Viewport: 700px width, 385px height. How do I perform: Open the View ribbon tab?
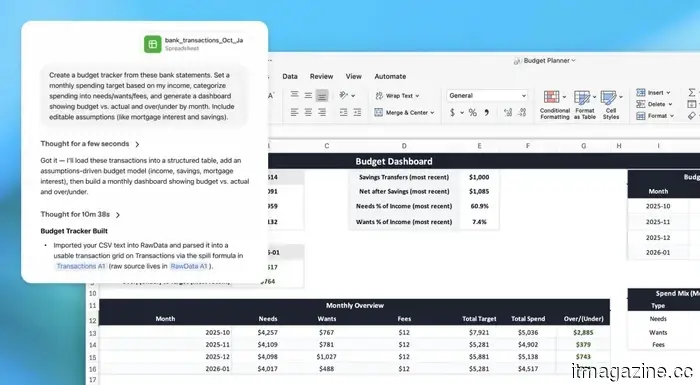(x=354, y=76)
